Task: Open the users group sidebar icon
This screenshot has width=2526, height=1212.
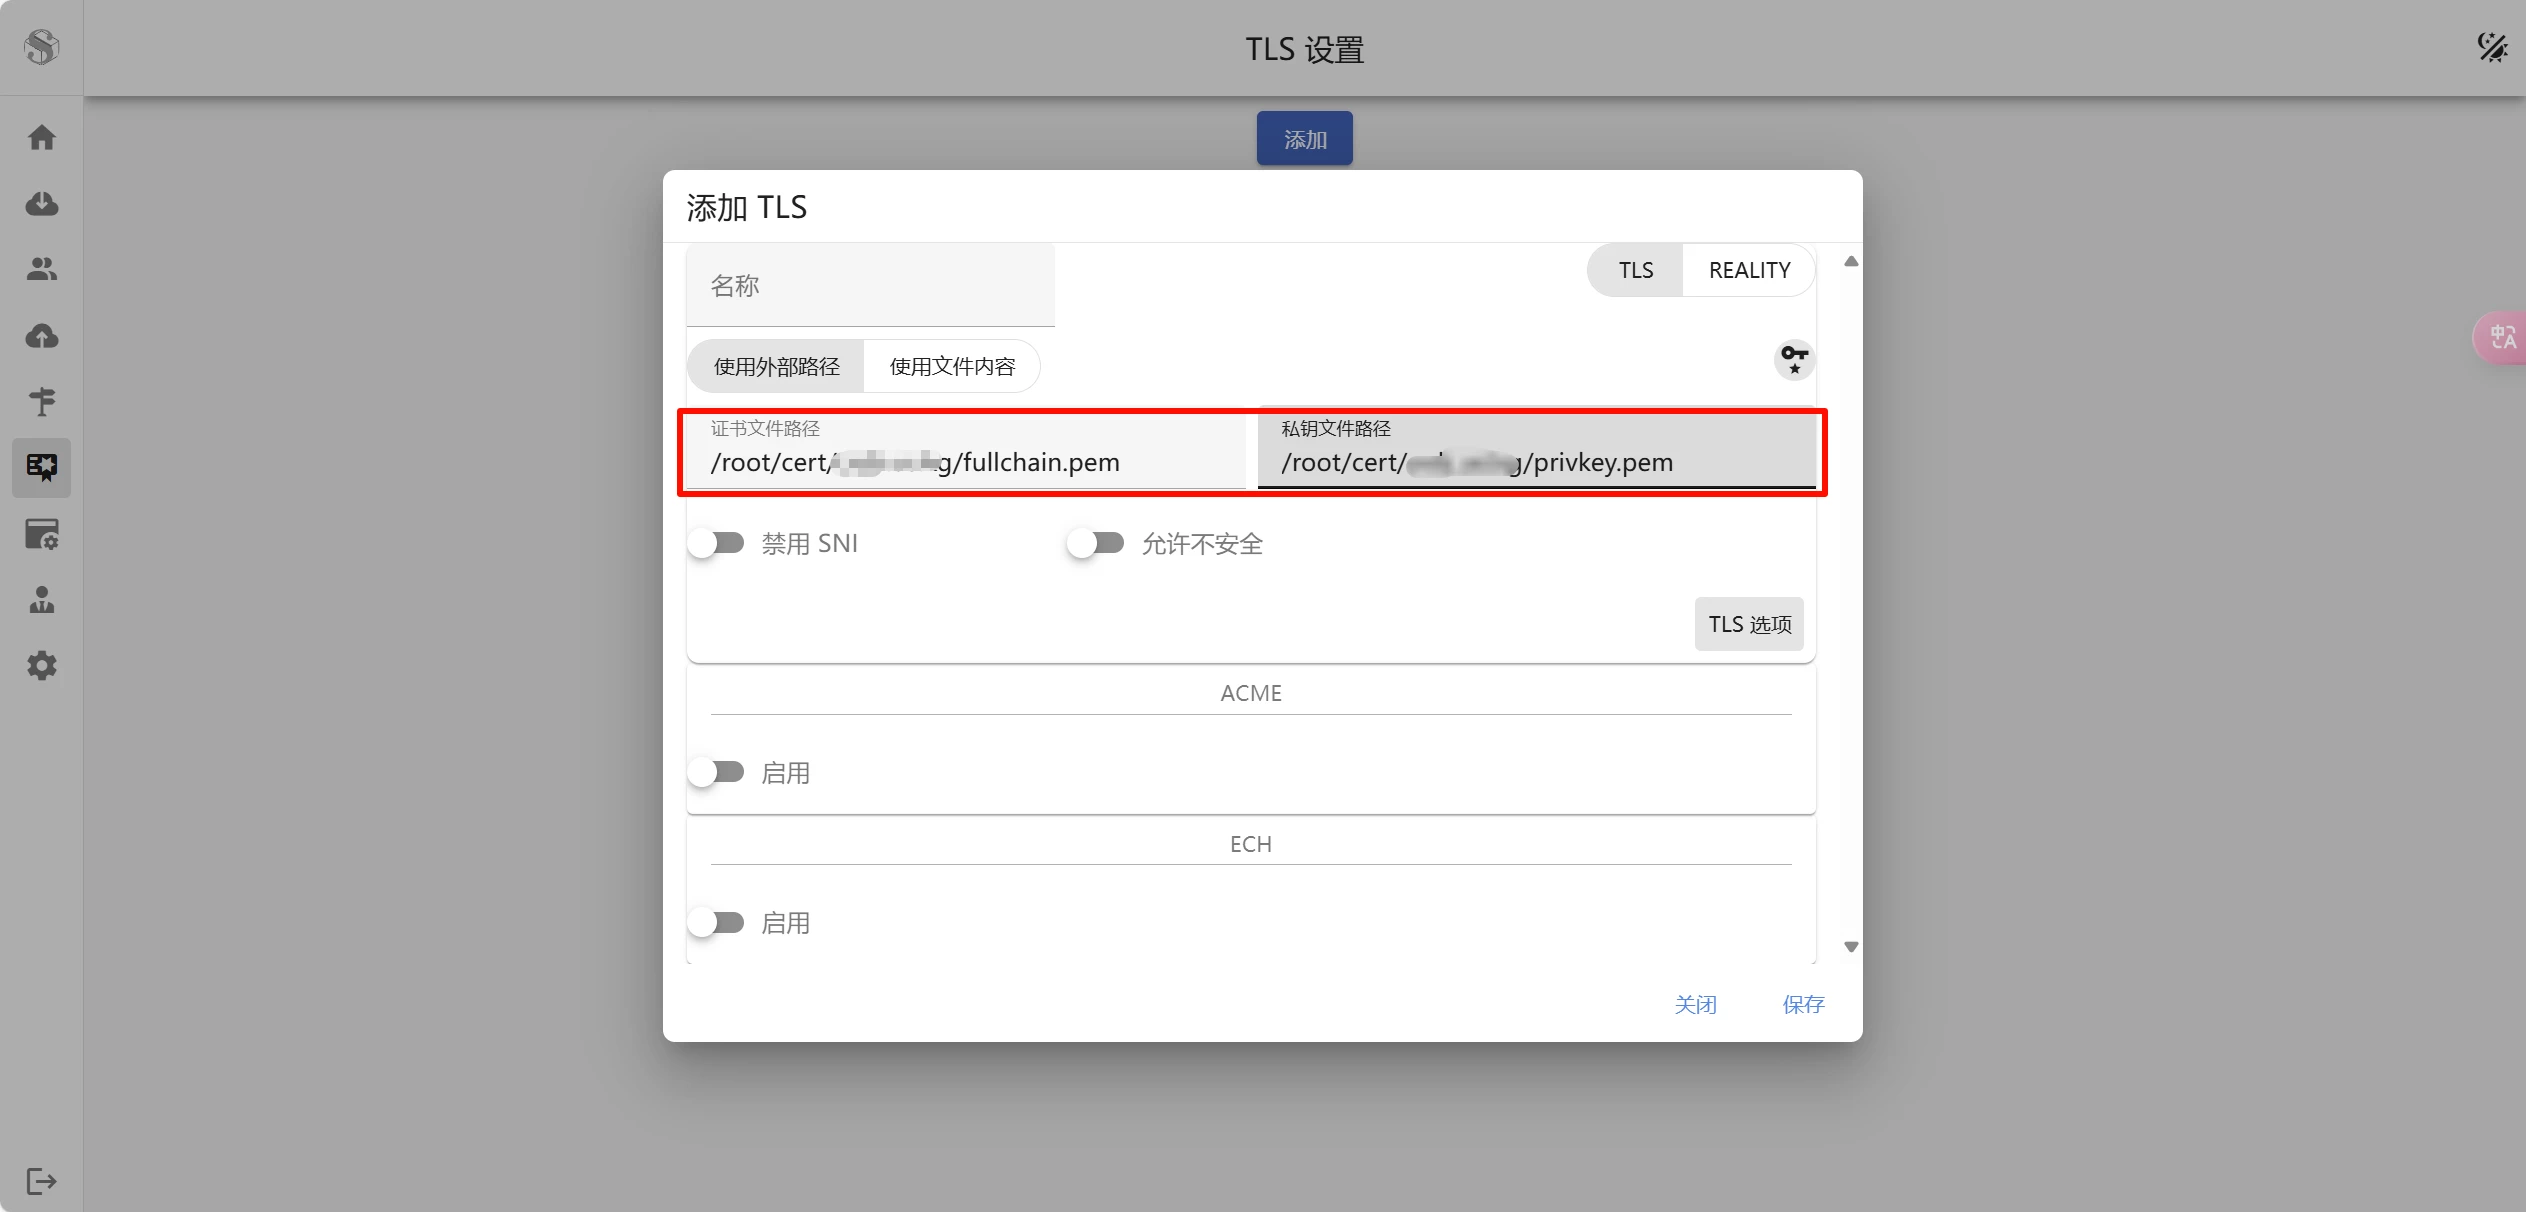Action: (x=41, y=269)
